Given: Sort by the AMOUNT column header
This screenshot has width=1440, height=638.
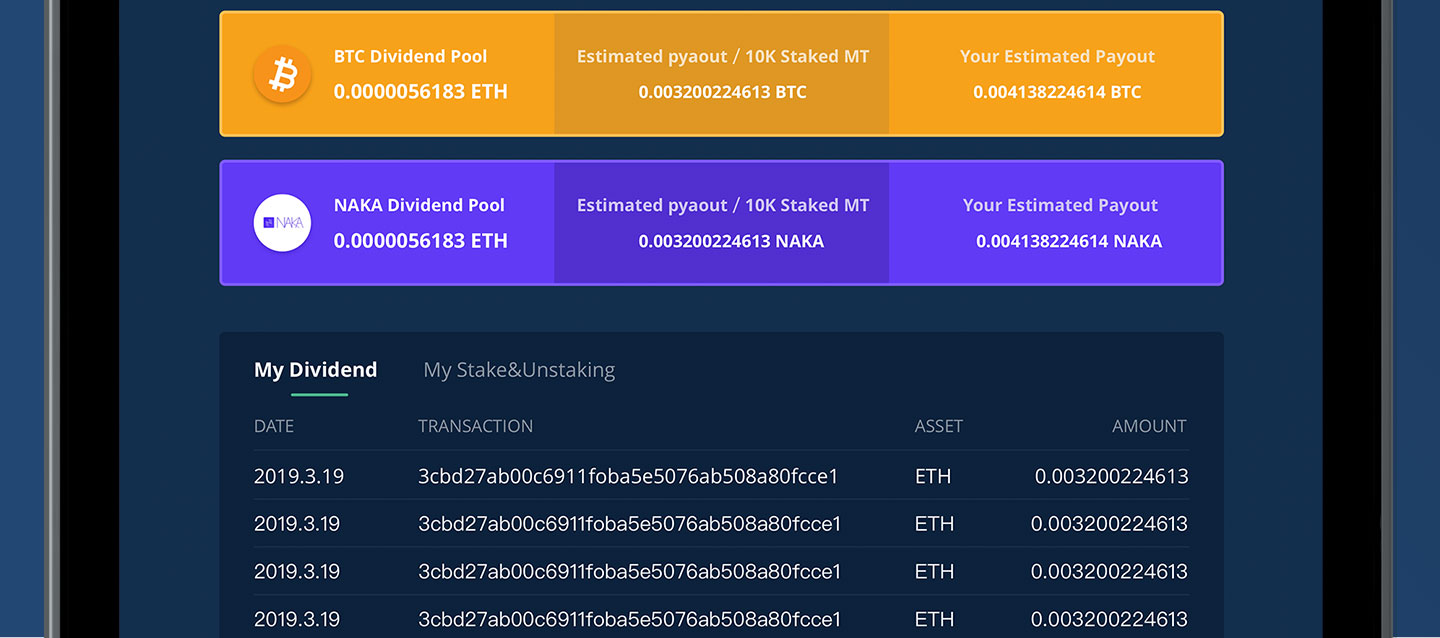Looking at the screenshot, I should coord(1149,425).
